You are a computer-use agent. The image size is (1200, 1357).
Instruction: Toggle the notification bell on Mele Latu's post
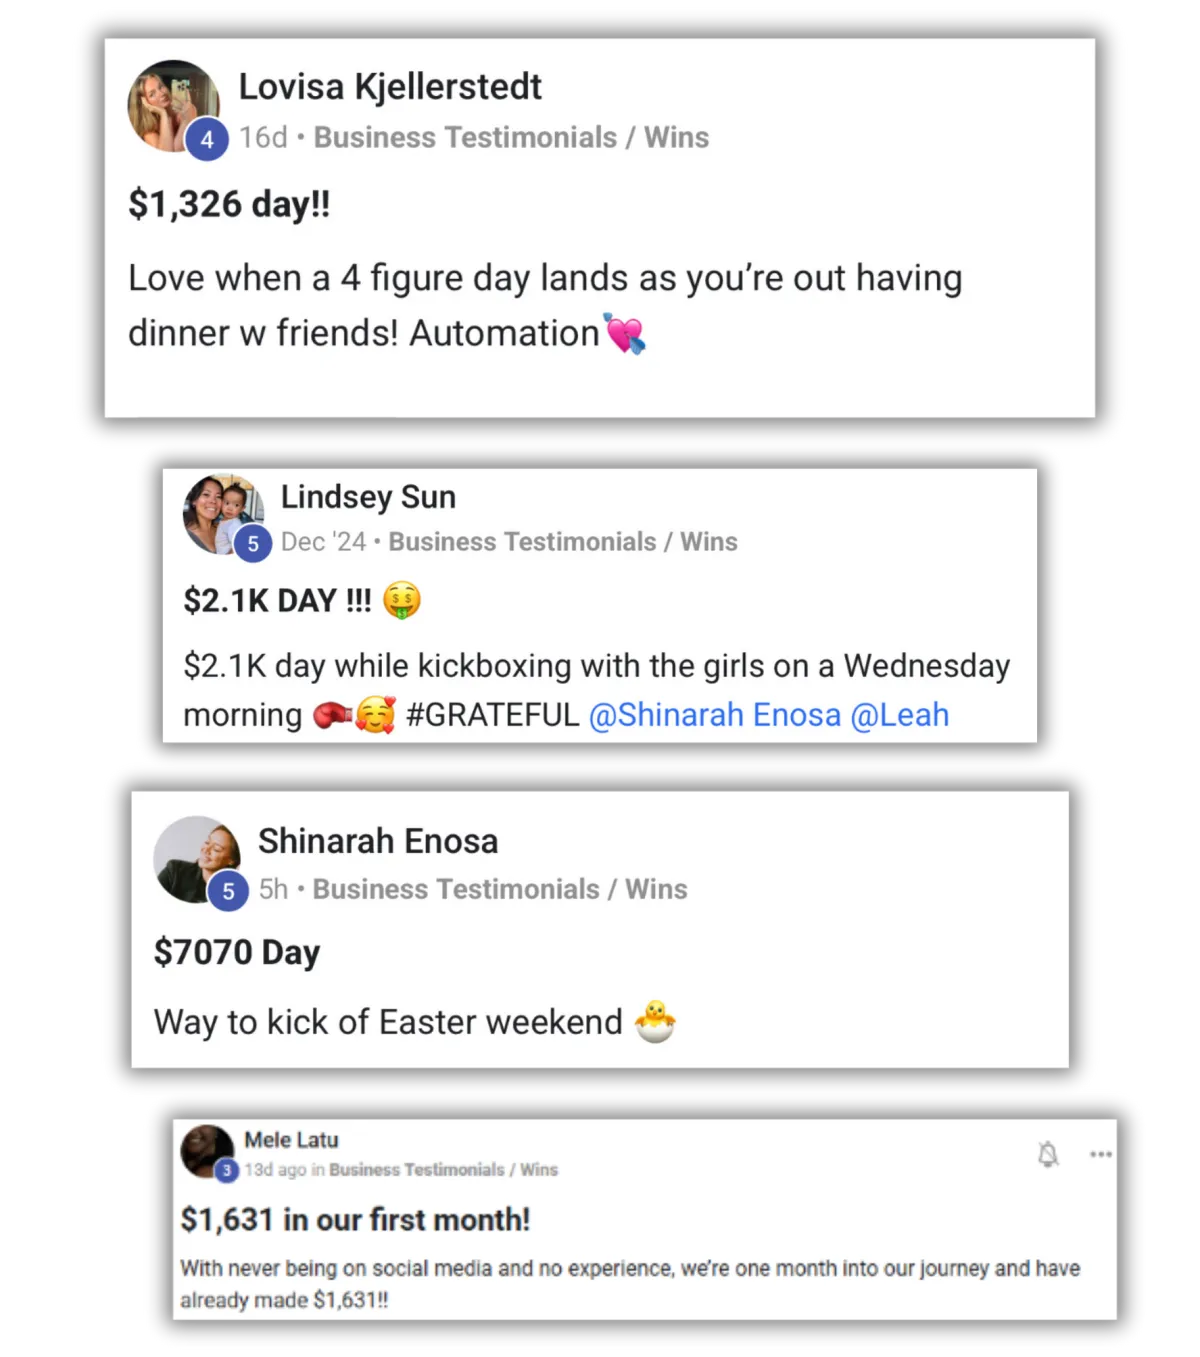click(x=1048, y=1155)
